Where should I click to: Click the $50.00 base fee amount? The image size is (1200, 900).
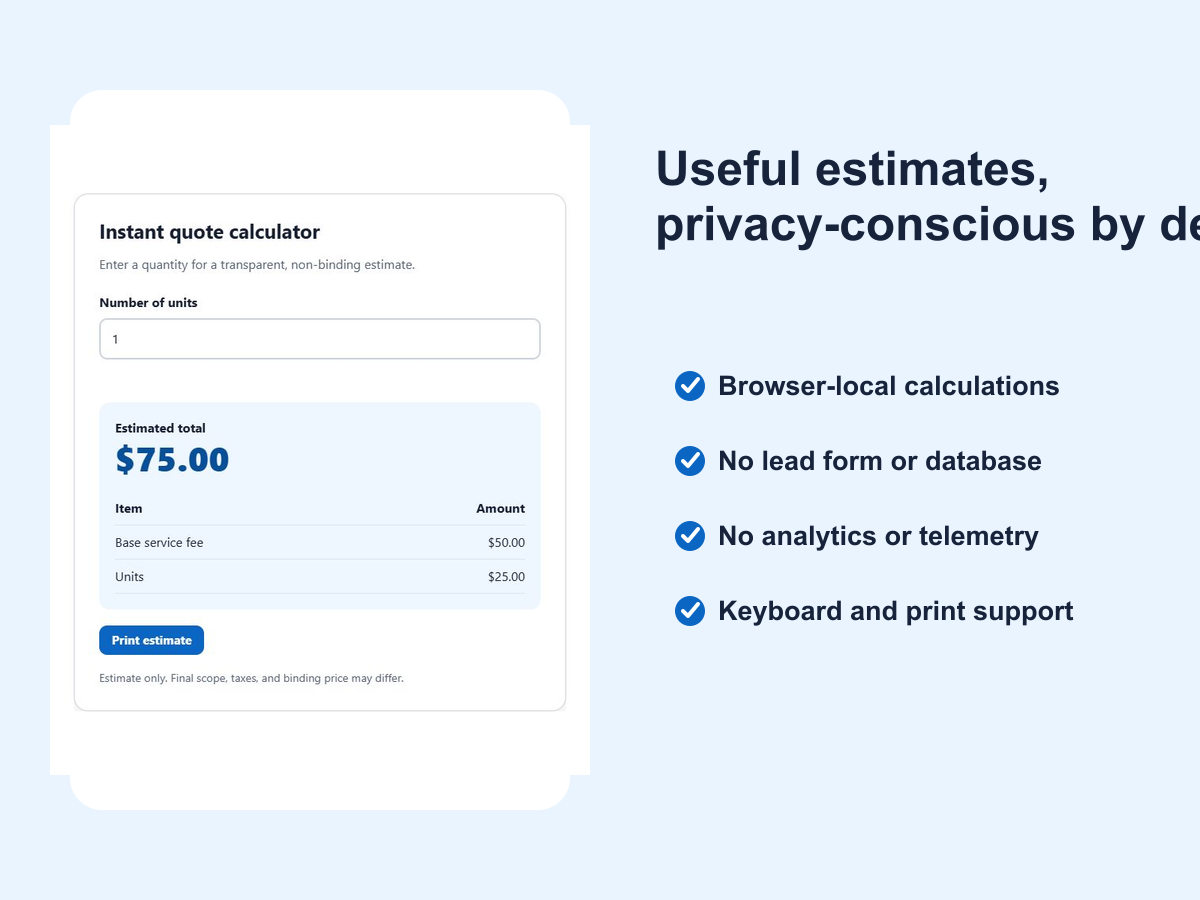506,543
